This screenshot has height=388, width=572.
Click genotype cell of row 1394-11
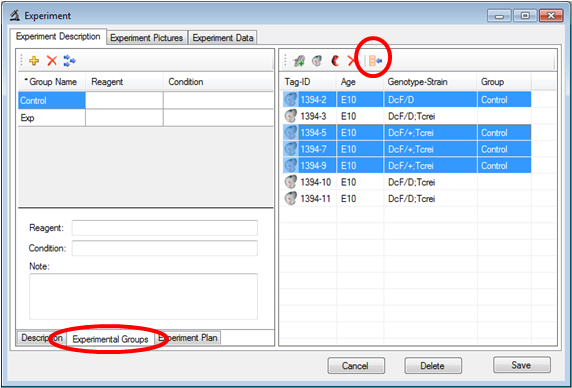[430, 199]
